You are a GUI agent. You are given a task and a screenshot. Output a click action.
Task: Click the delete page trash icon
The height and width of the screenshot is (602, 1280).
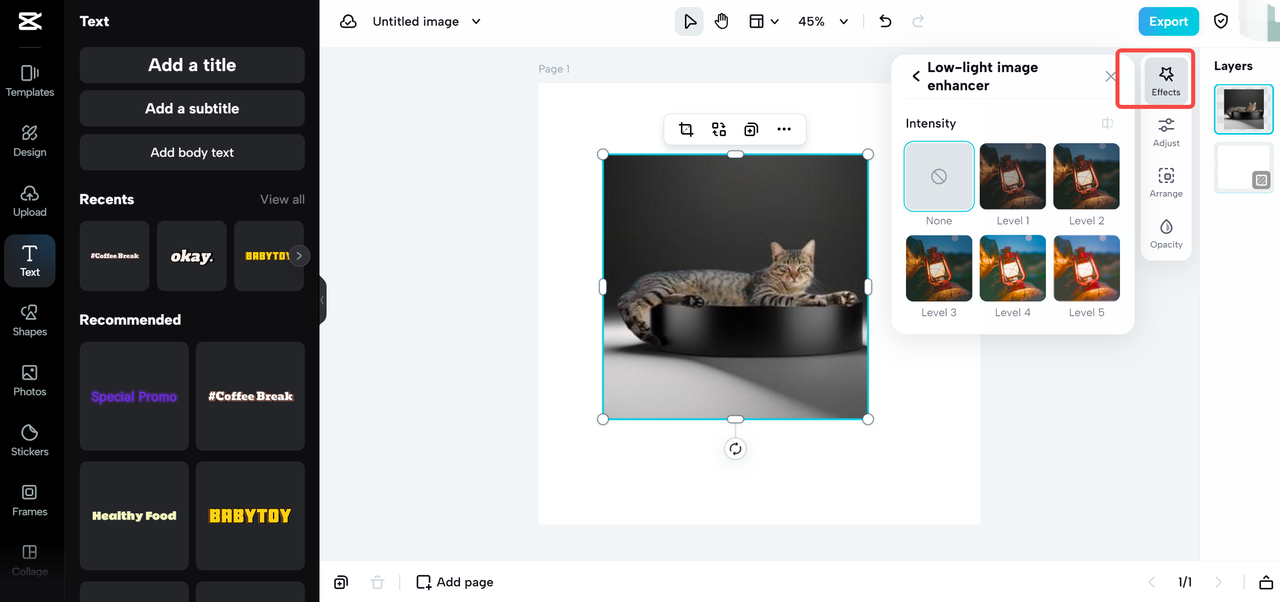[x=377, y=582]
